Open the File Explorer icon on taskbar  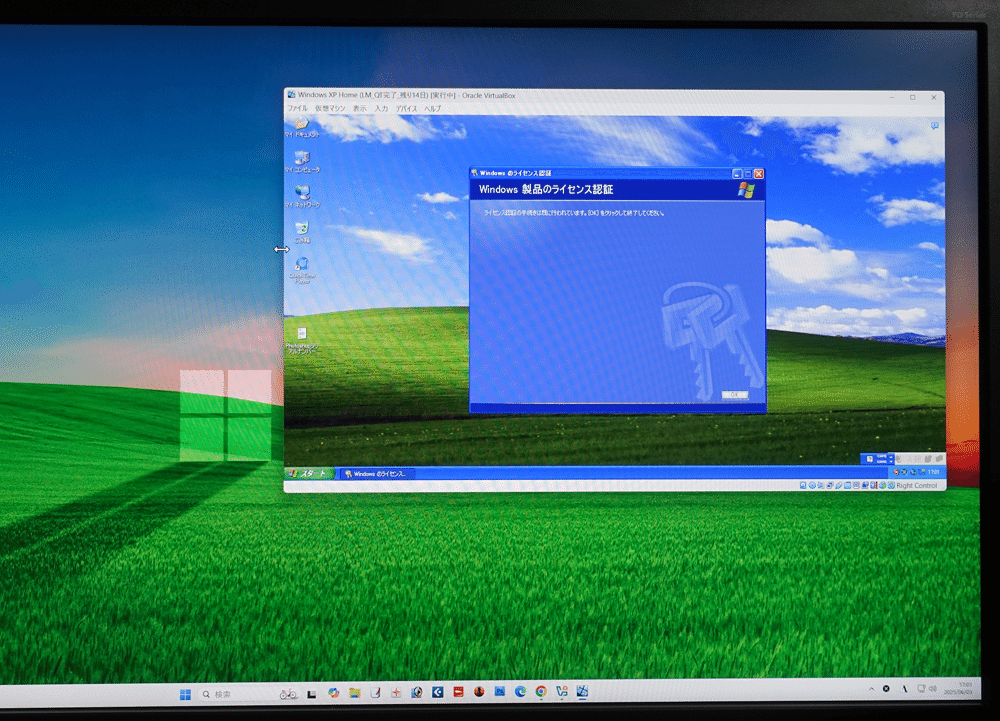[355, 693]
